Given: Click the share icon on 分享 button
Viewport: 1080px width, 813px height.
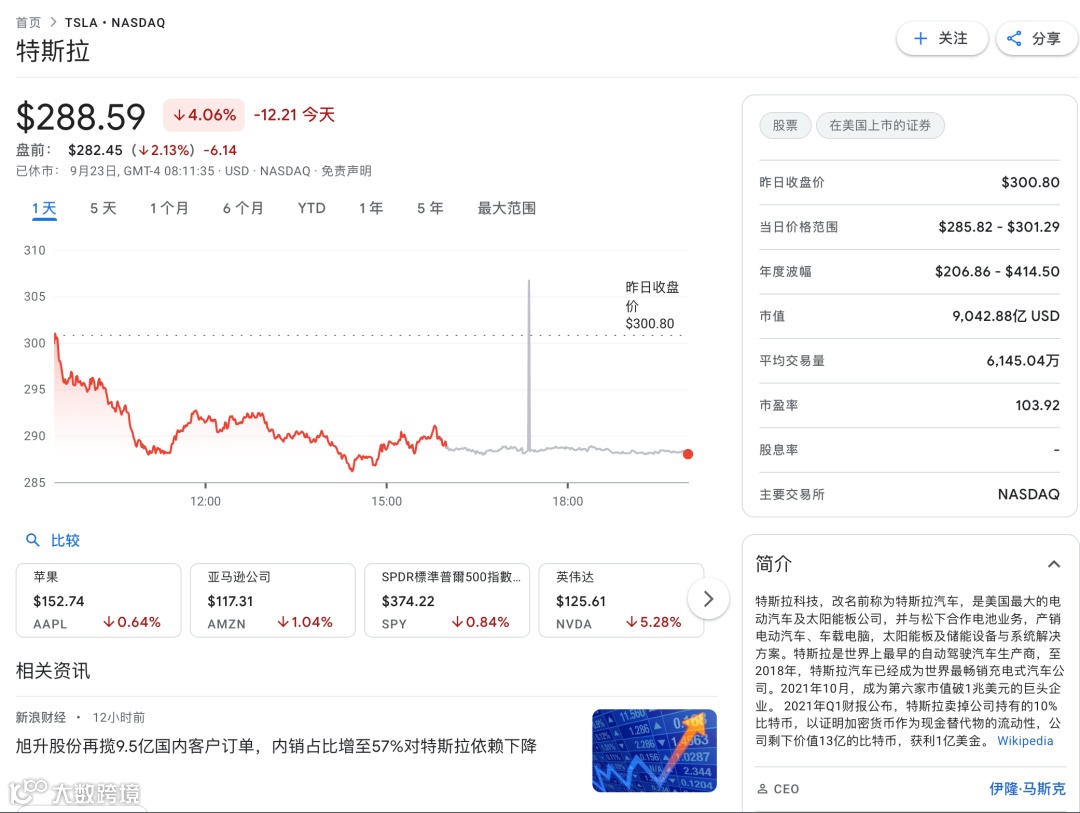Looking at the screenshot, I should 1014,39.
